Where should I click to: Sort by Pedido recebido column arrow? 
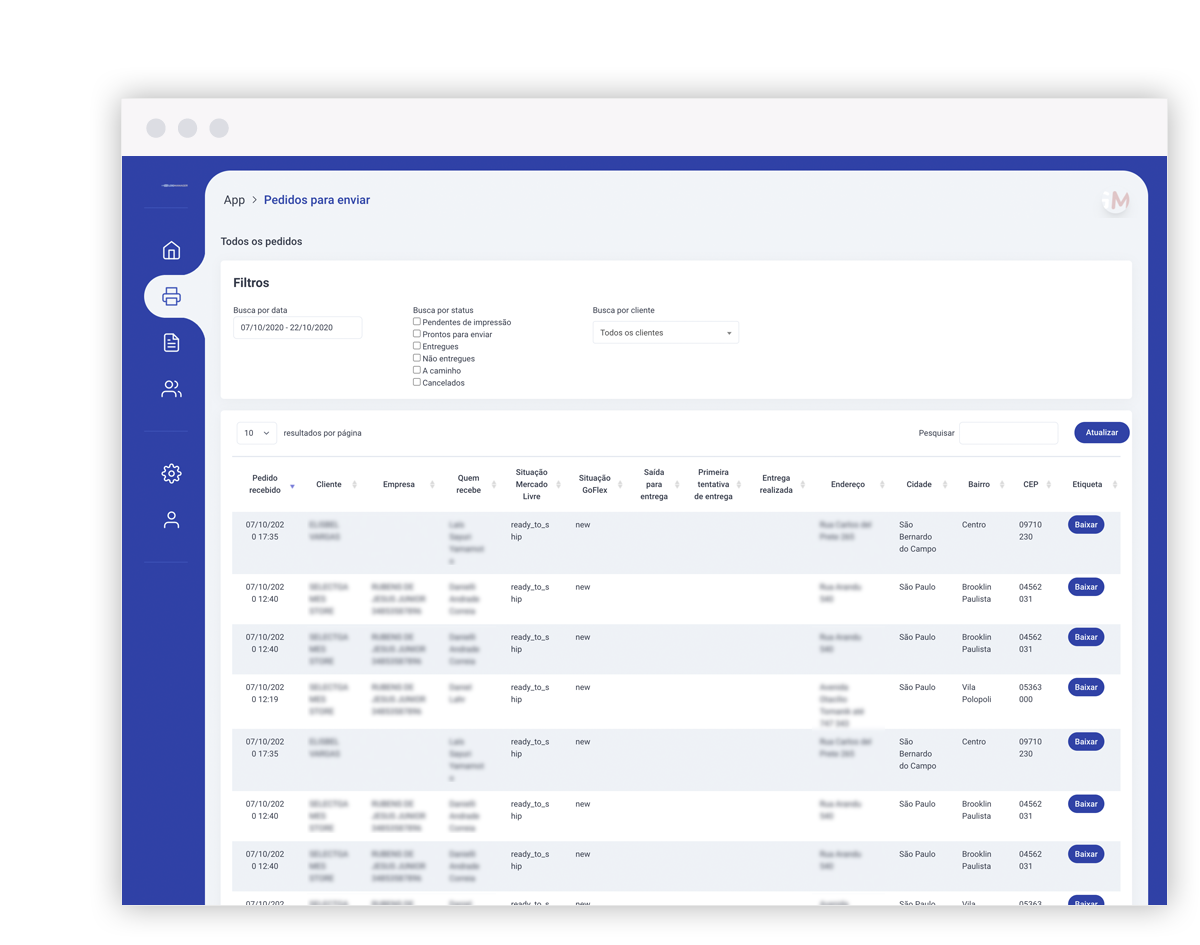coord(292,486)
